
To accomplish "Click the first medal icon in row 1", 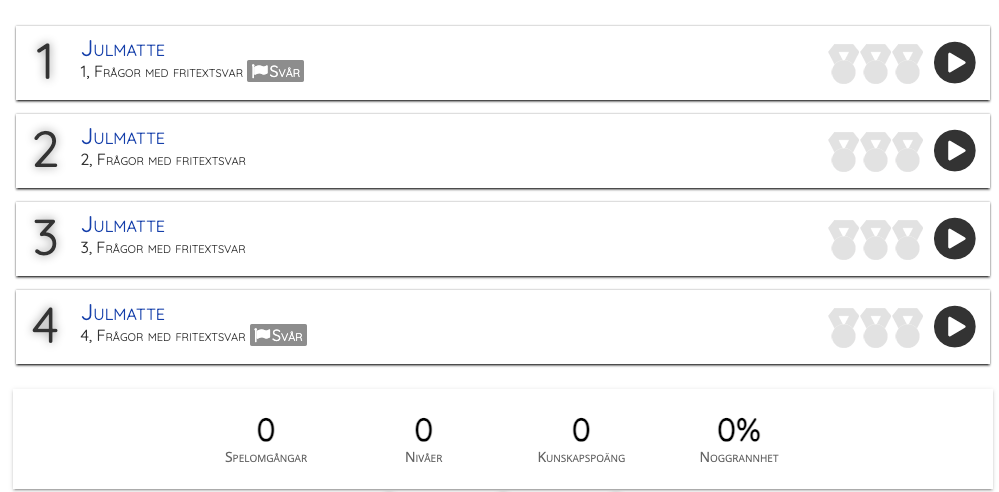I will tap(843, 64).
